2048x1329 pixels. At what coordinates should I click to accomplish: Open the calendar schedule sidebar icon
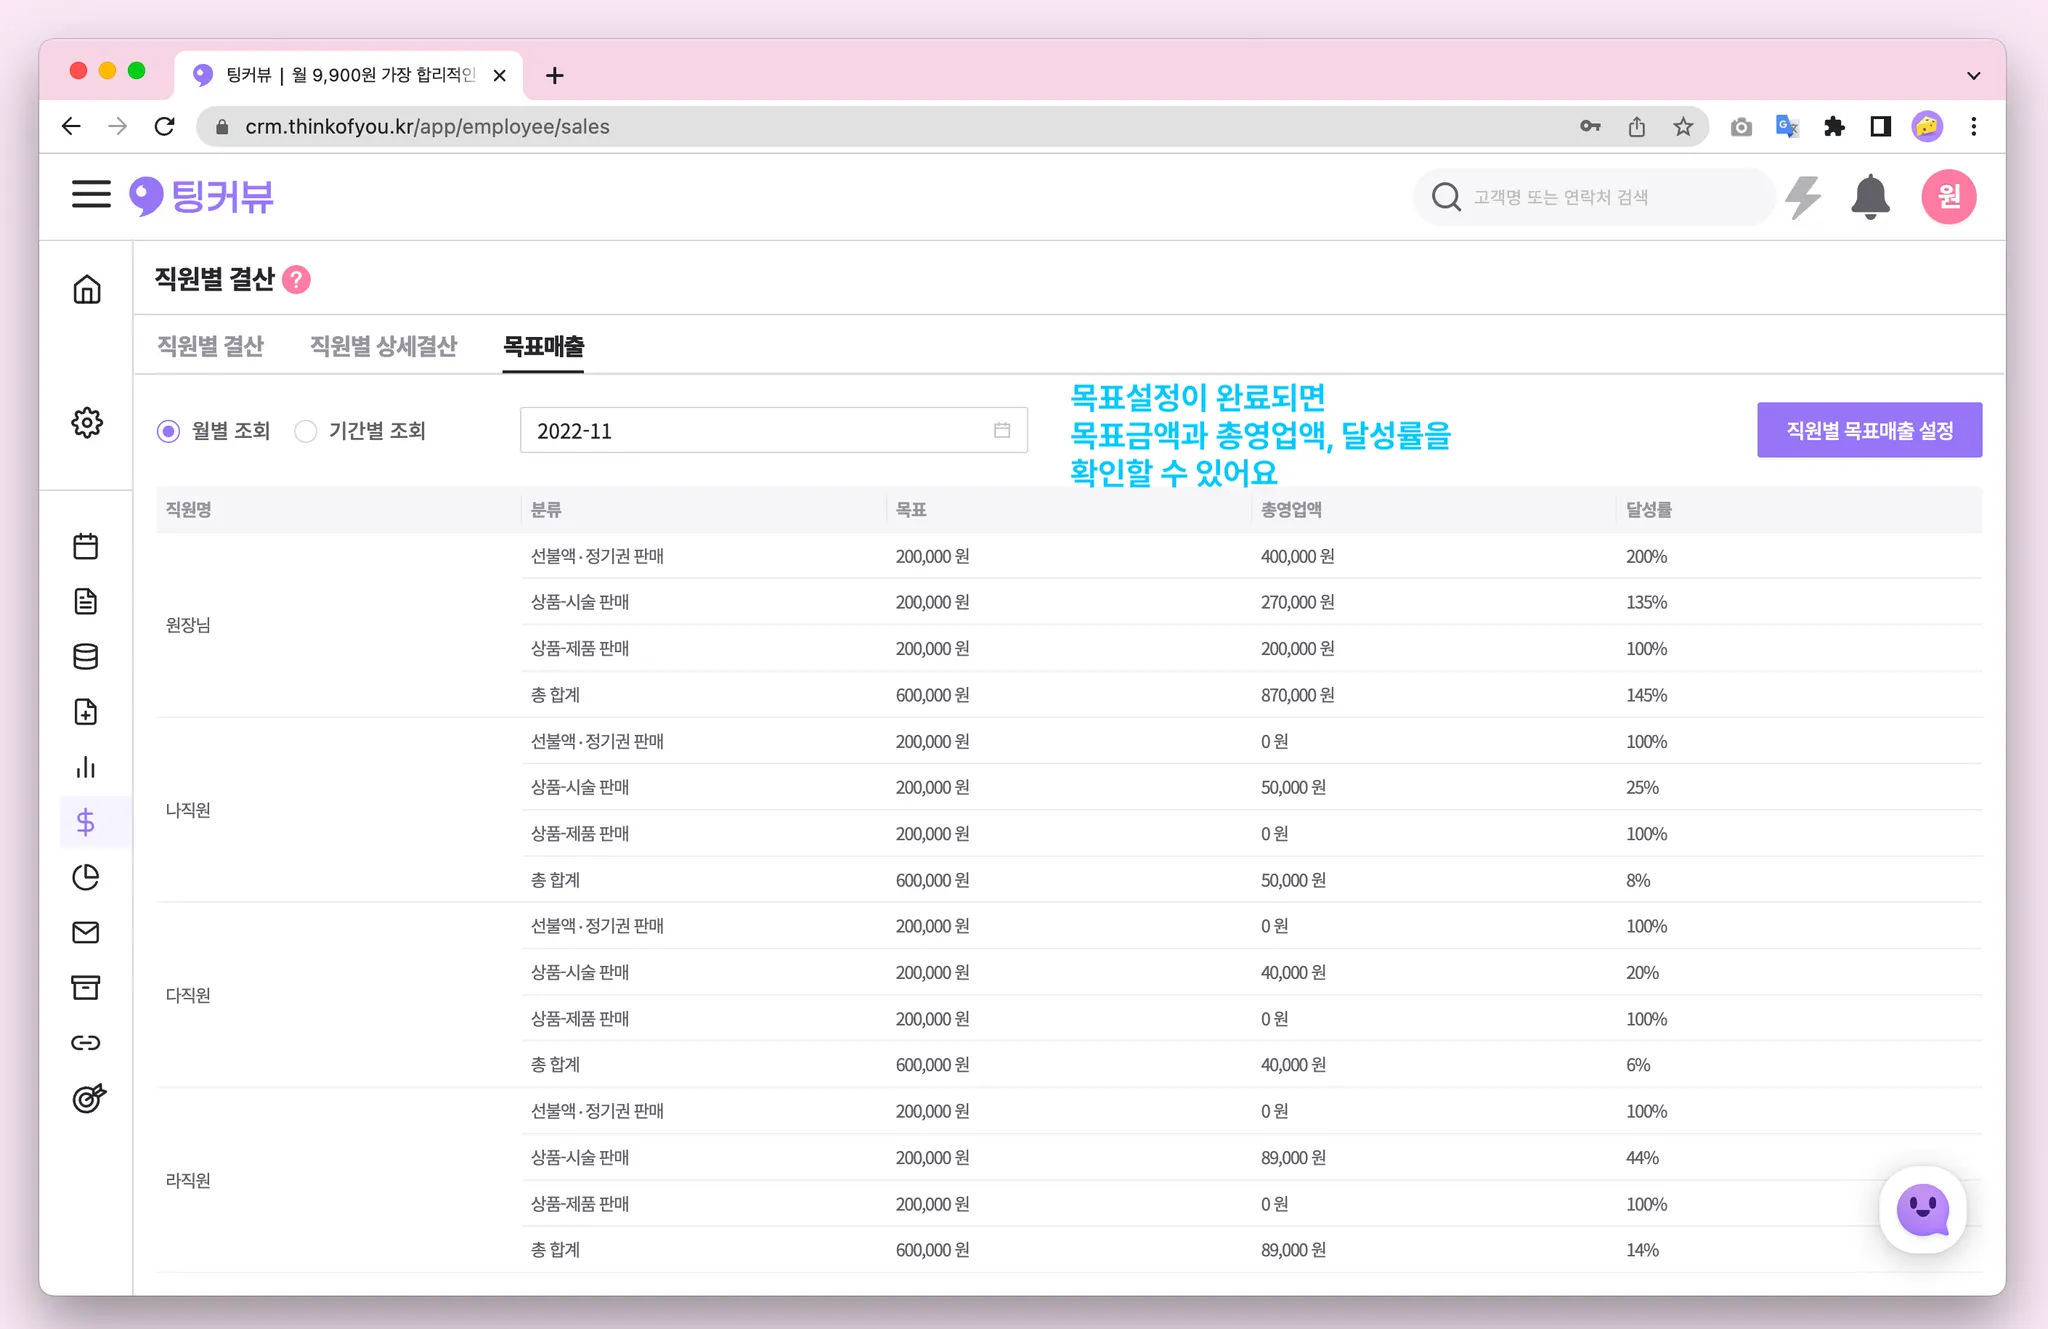click(86, 546)
